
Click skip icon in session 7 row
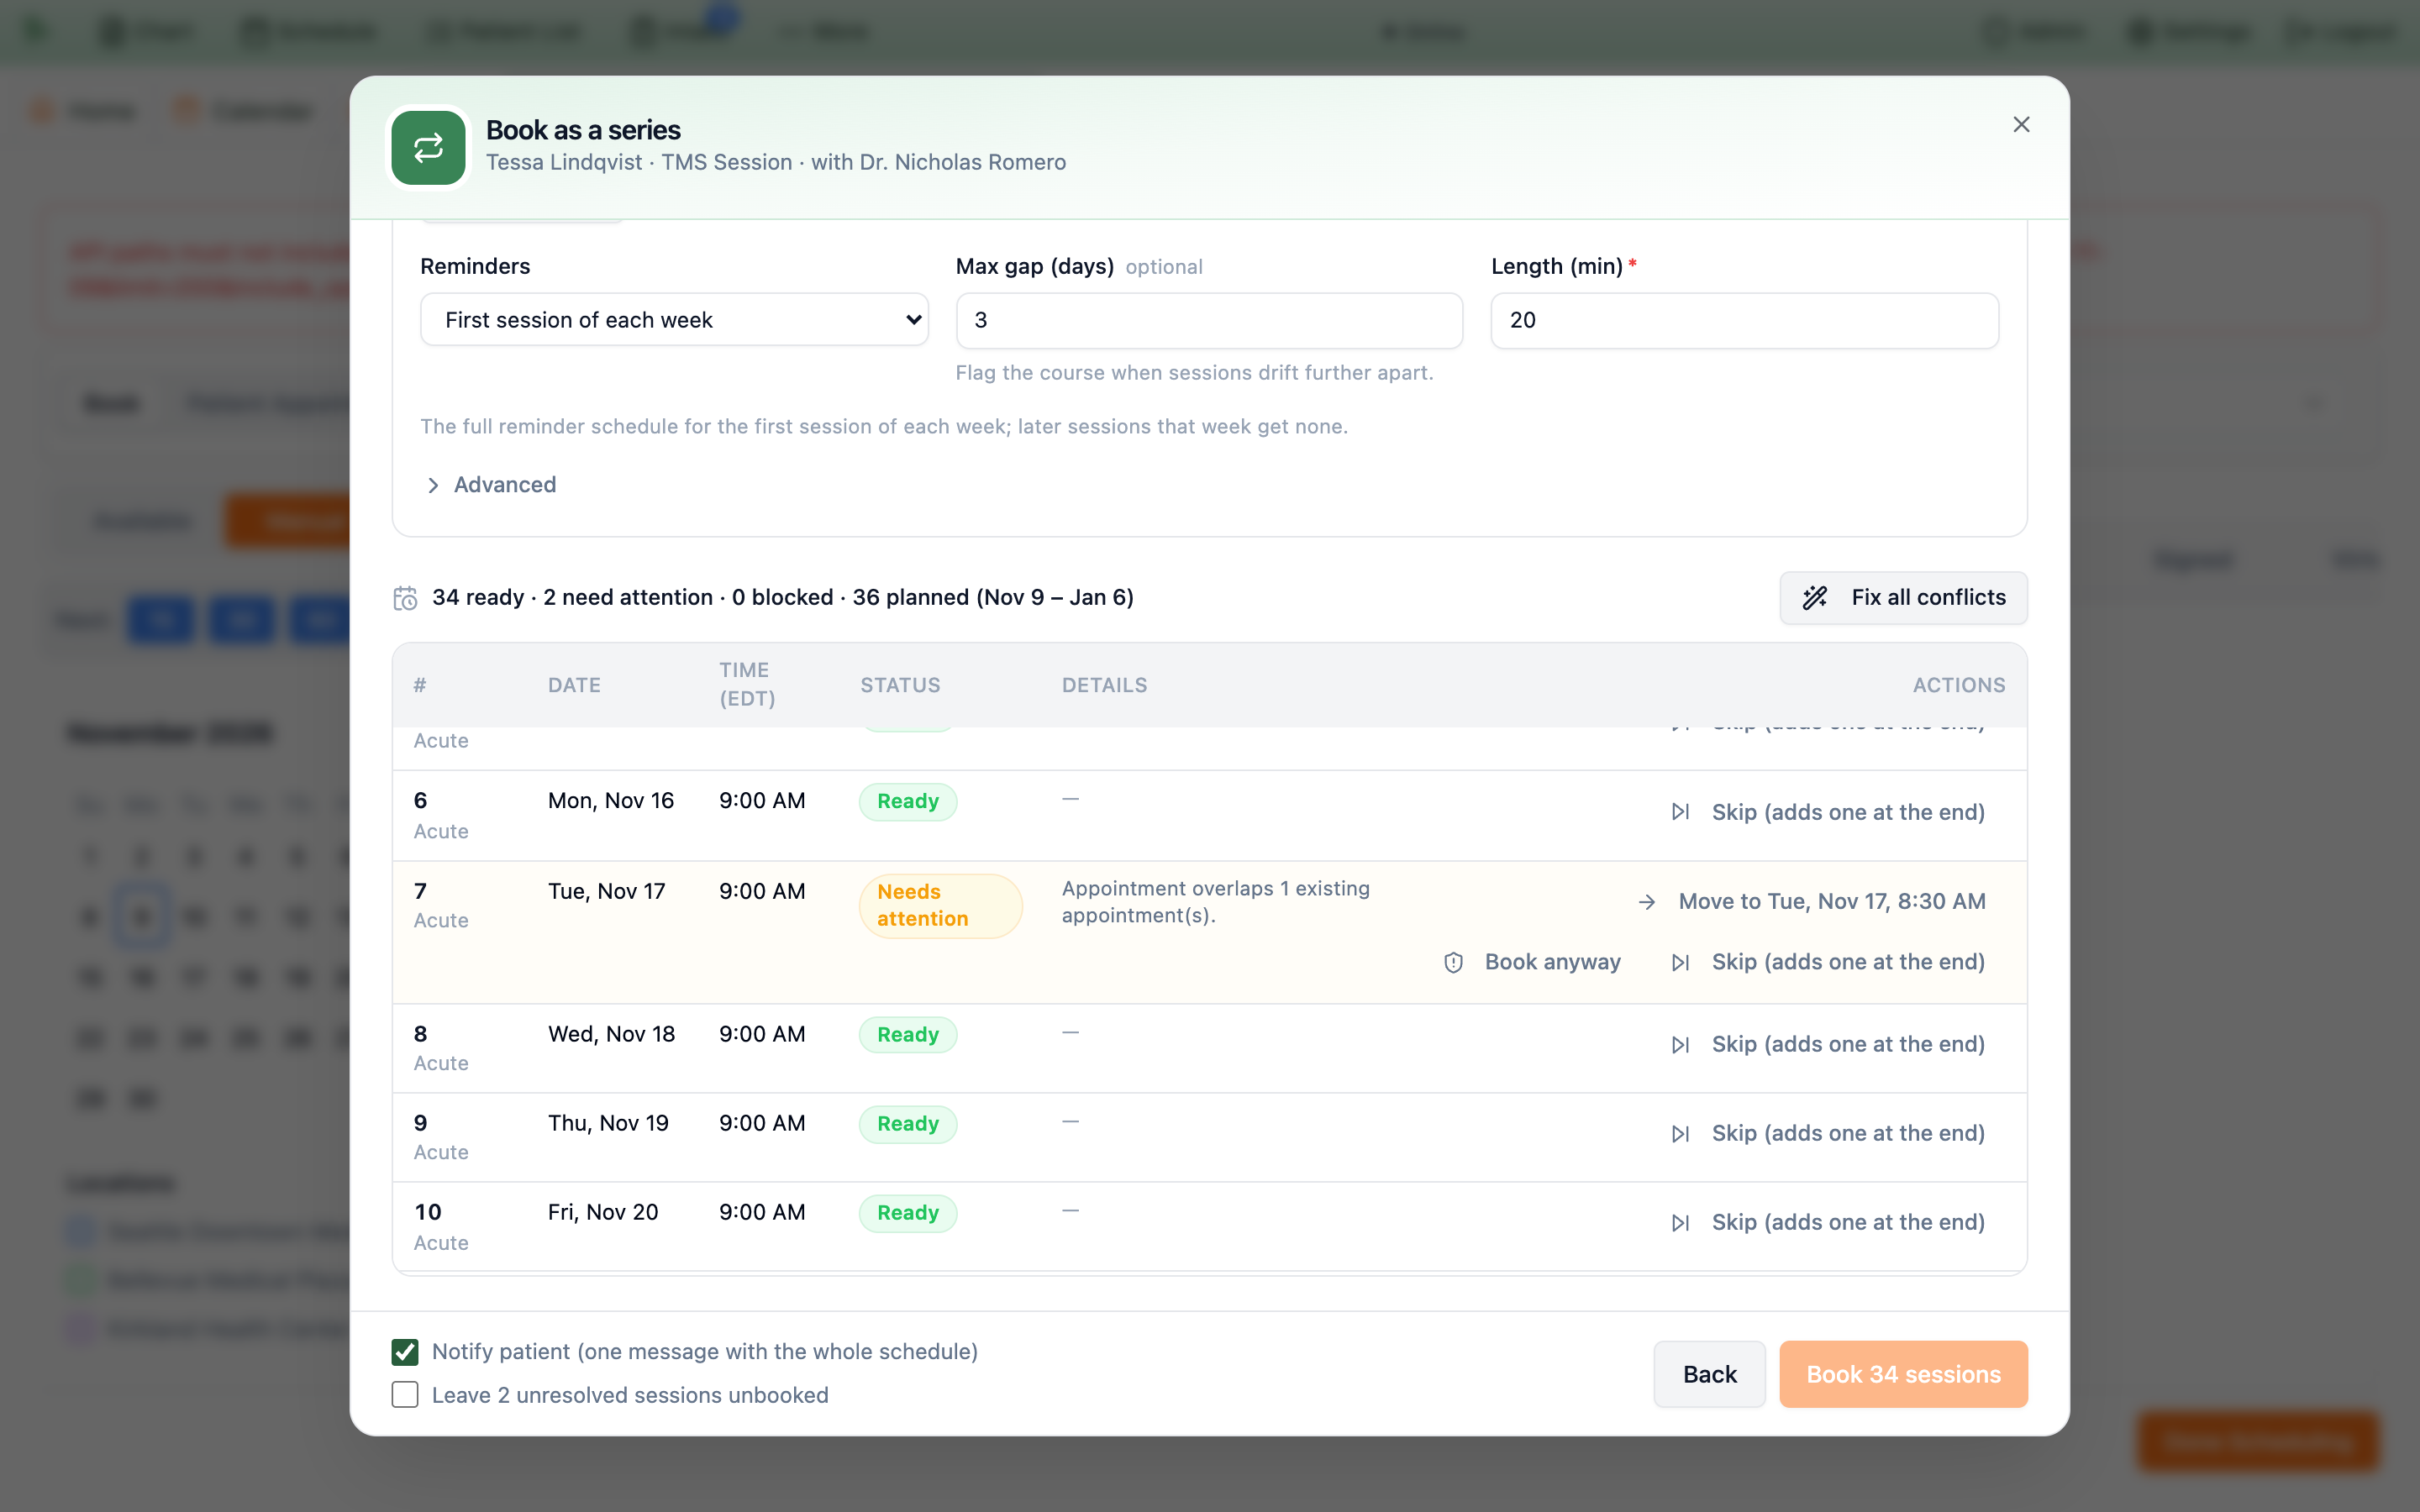pos(1681,962)
